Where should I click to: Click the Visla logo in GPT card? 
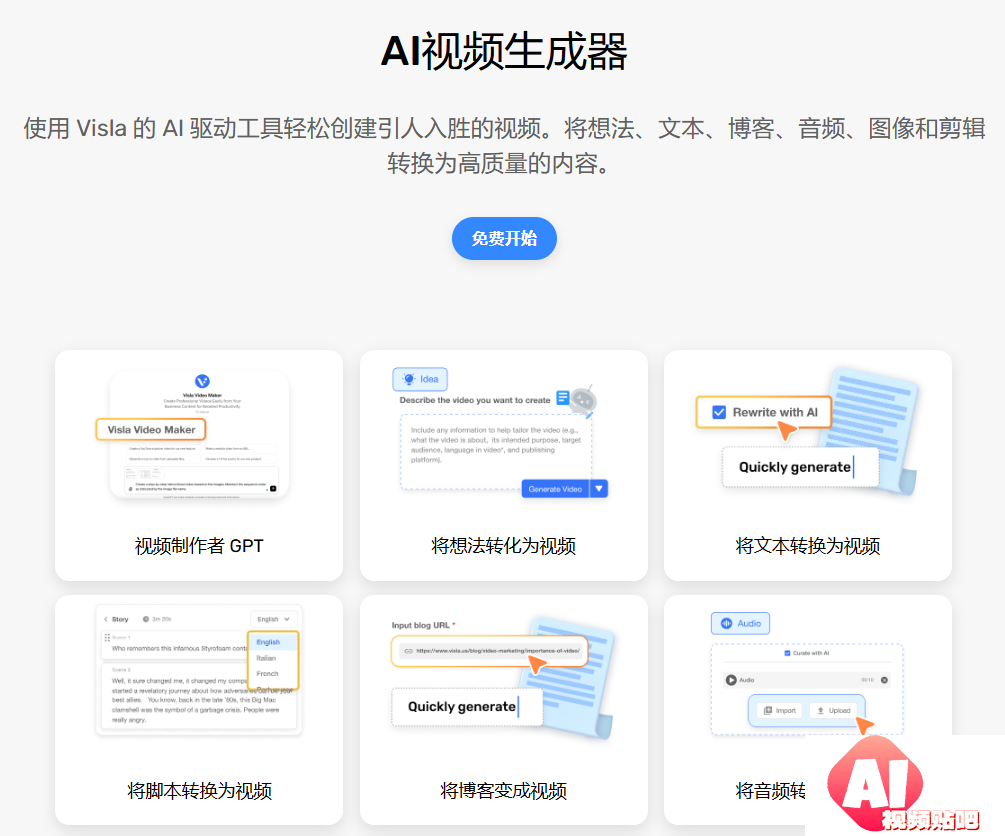tap(202, 381)
